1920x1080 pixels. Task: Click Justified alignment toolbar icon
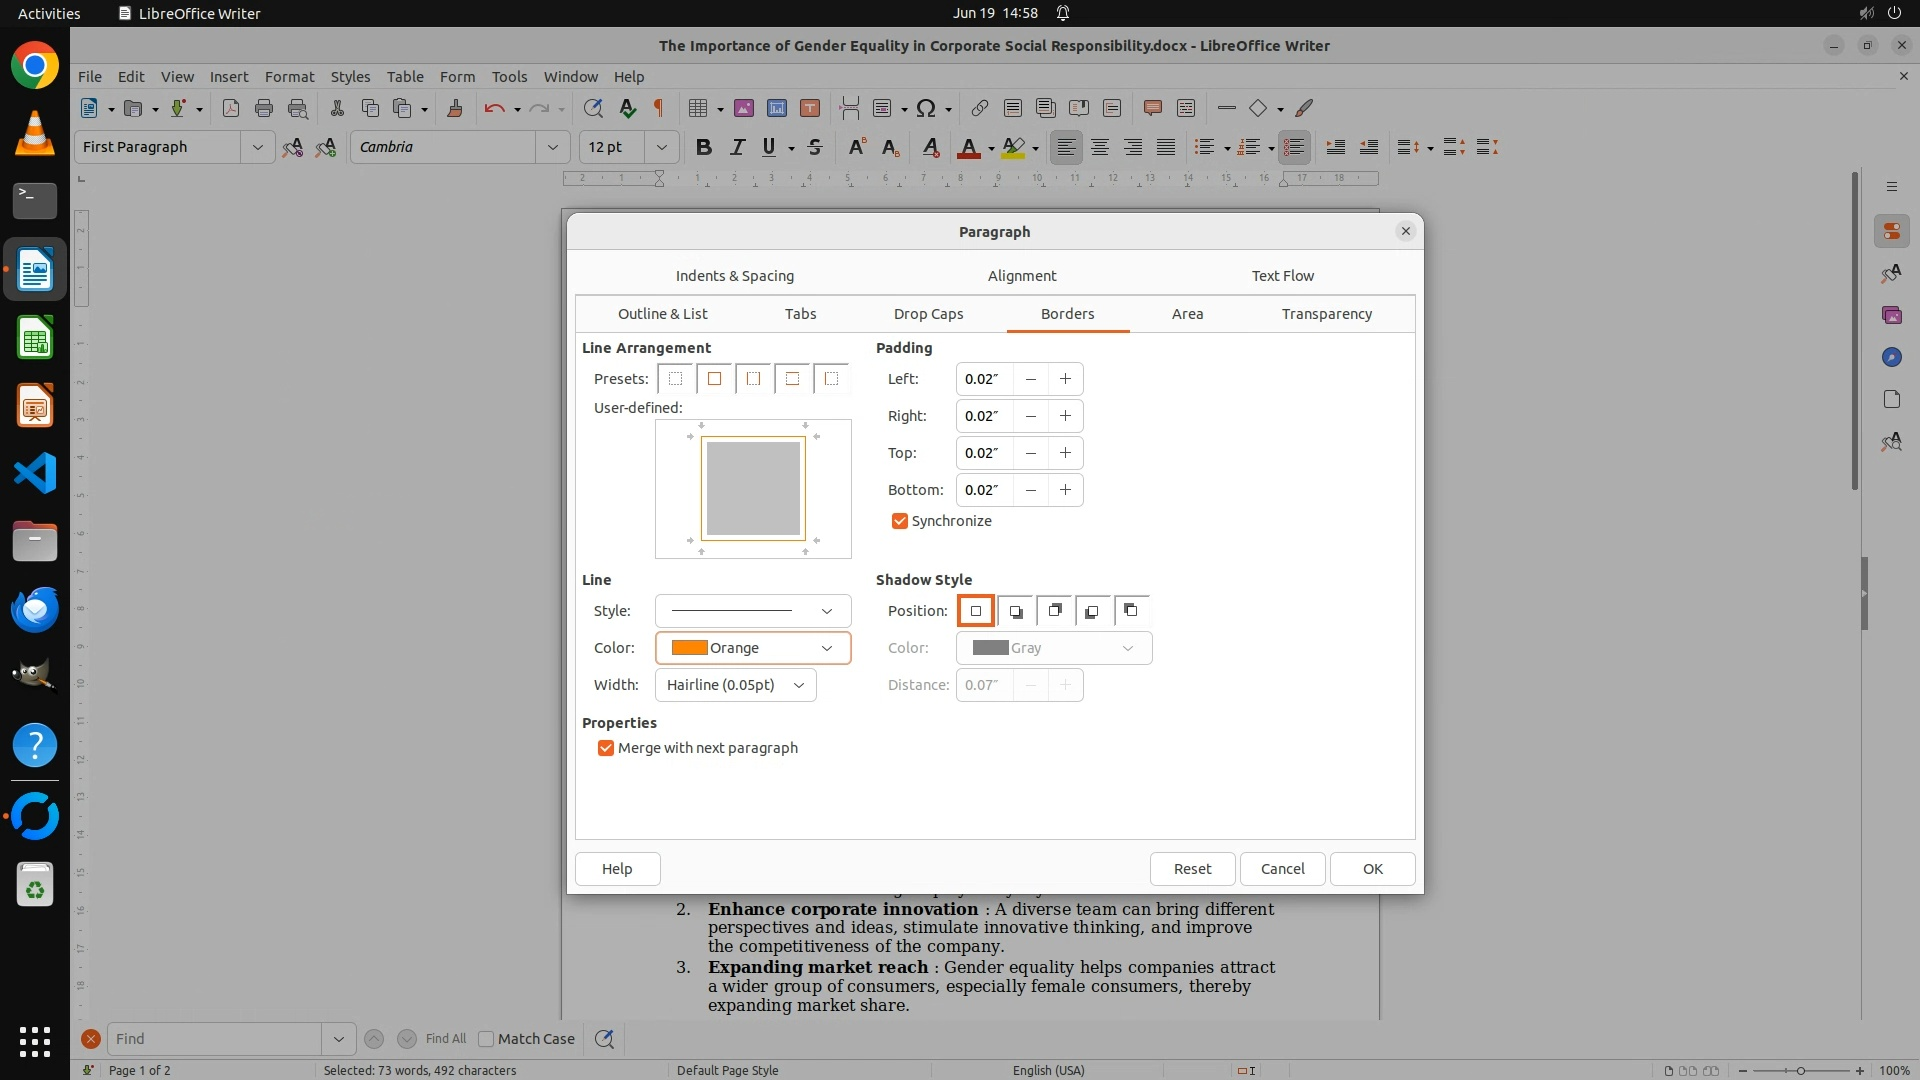(1166, 147)
